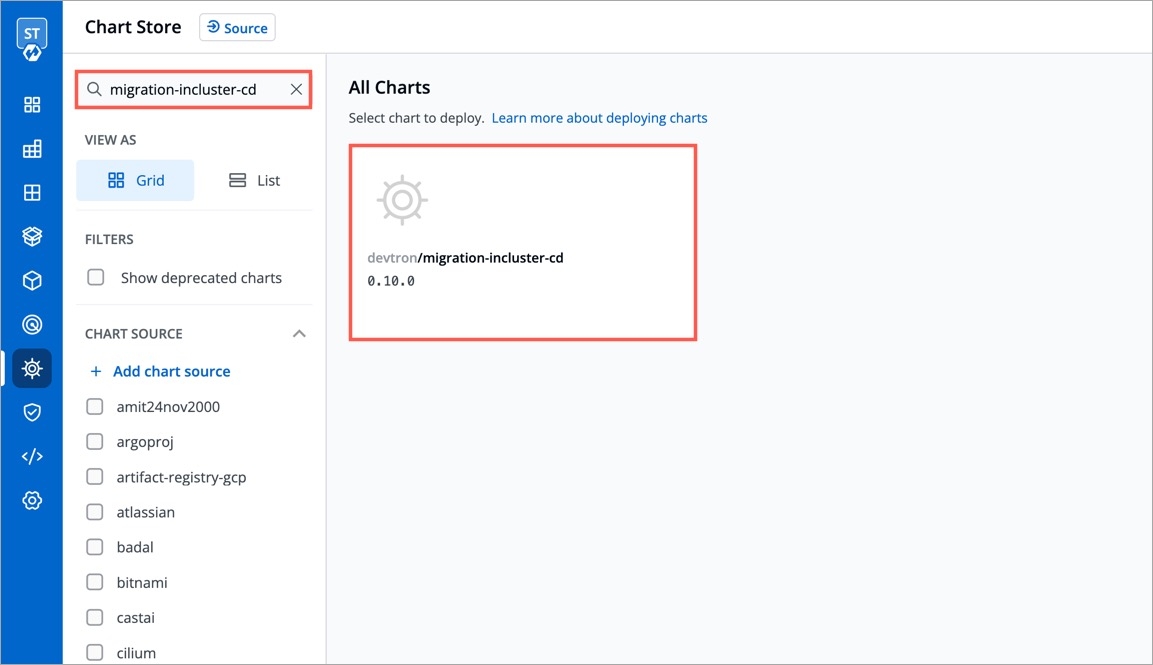
Task: Switch to Grid view
Action: tap(135, 181)
